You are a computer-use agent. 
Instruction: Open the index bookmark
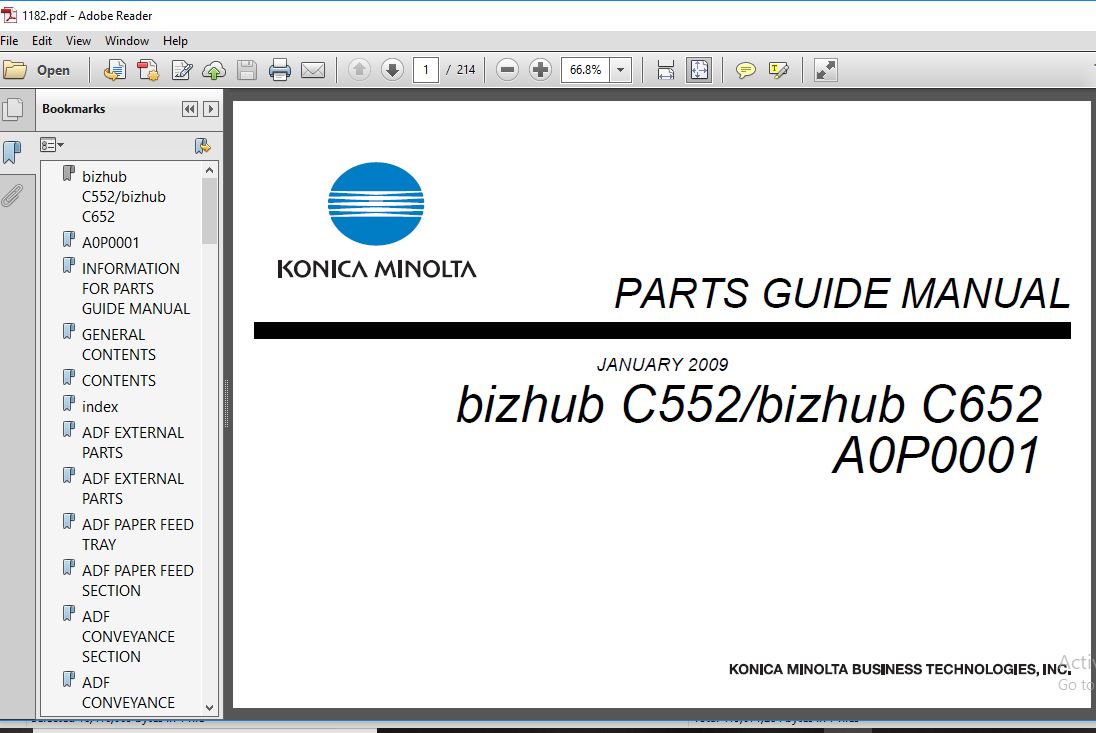pos(100,407)
